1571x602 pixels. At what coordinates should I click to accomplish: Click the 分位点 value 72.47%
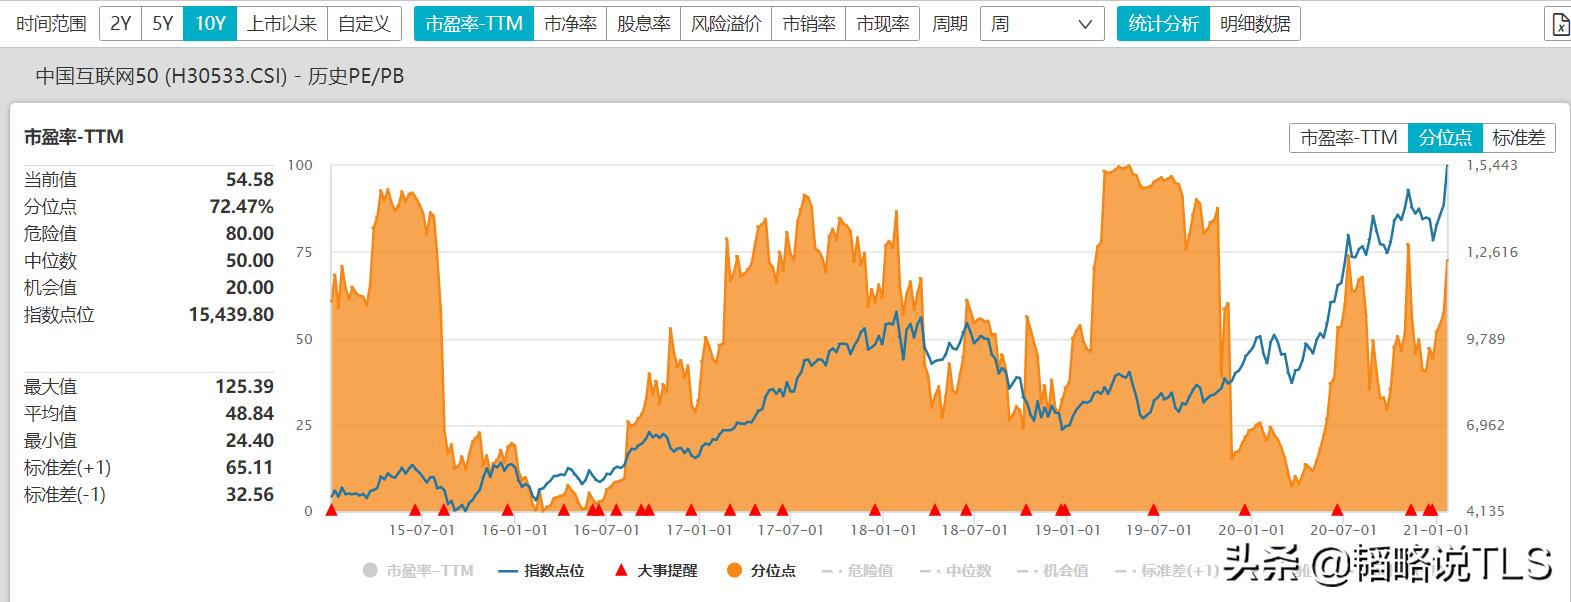click(240, 207)
